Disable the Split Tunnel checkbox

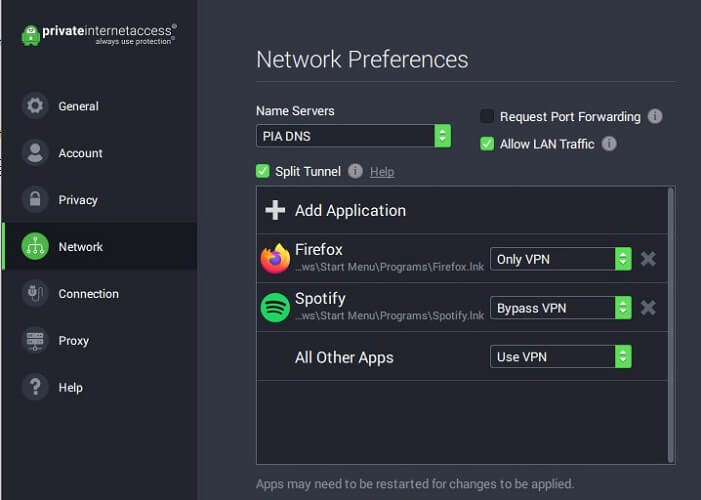263,171
